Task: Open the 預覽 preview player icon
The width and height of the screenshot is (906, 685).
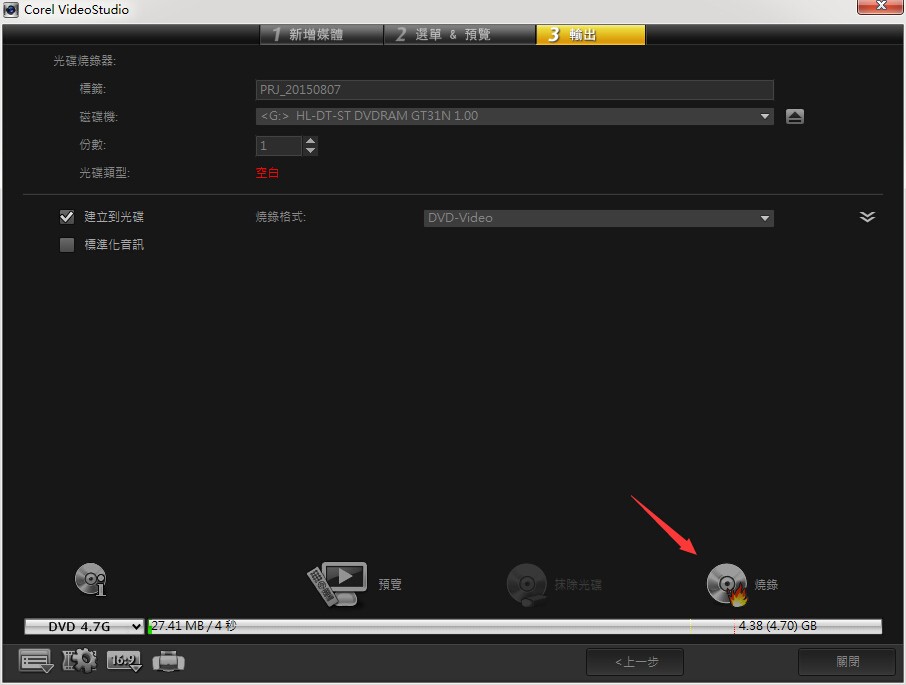Action: click(337, 583)
